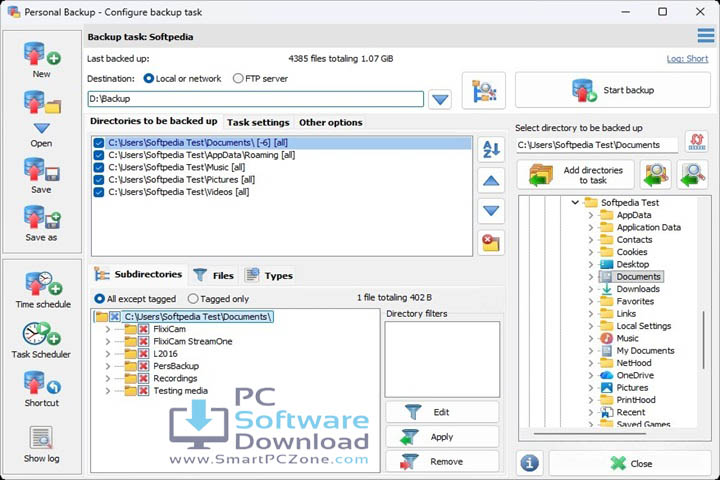Save the backup task

(x=42, y=176)
